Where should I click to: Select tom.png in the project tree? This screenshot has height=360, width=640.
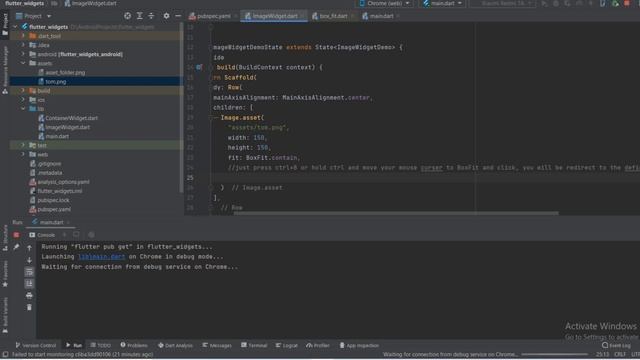pos(56,82)
